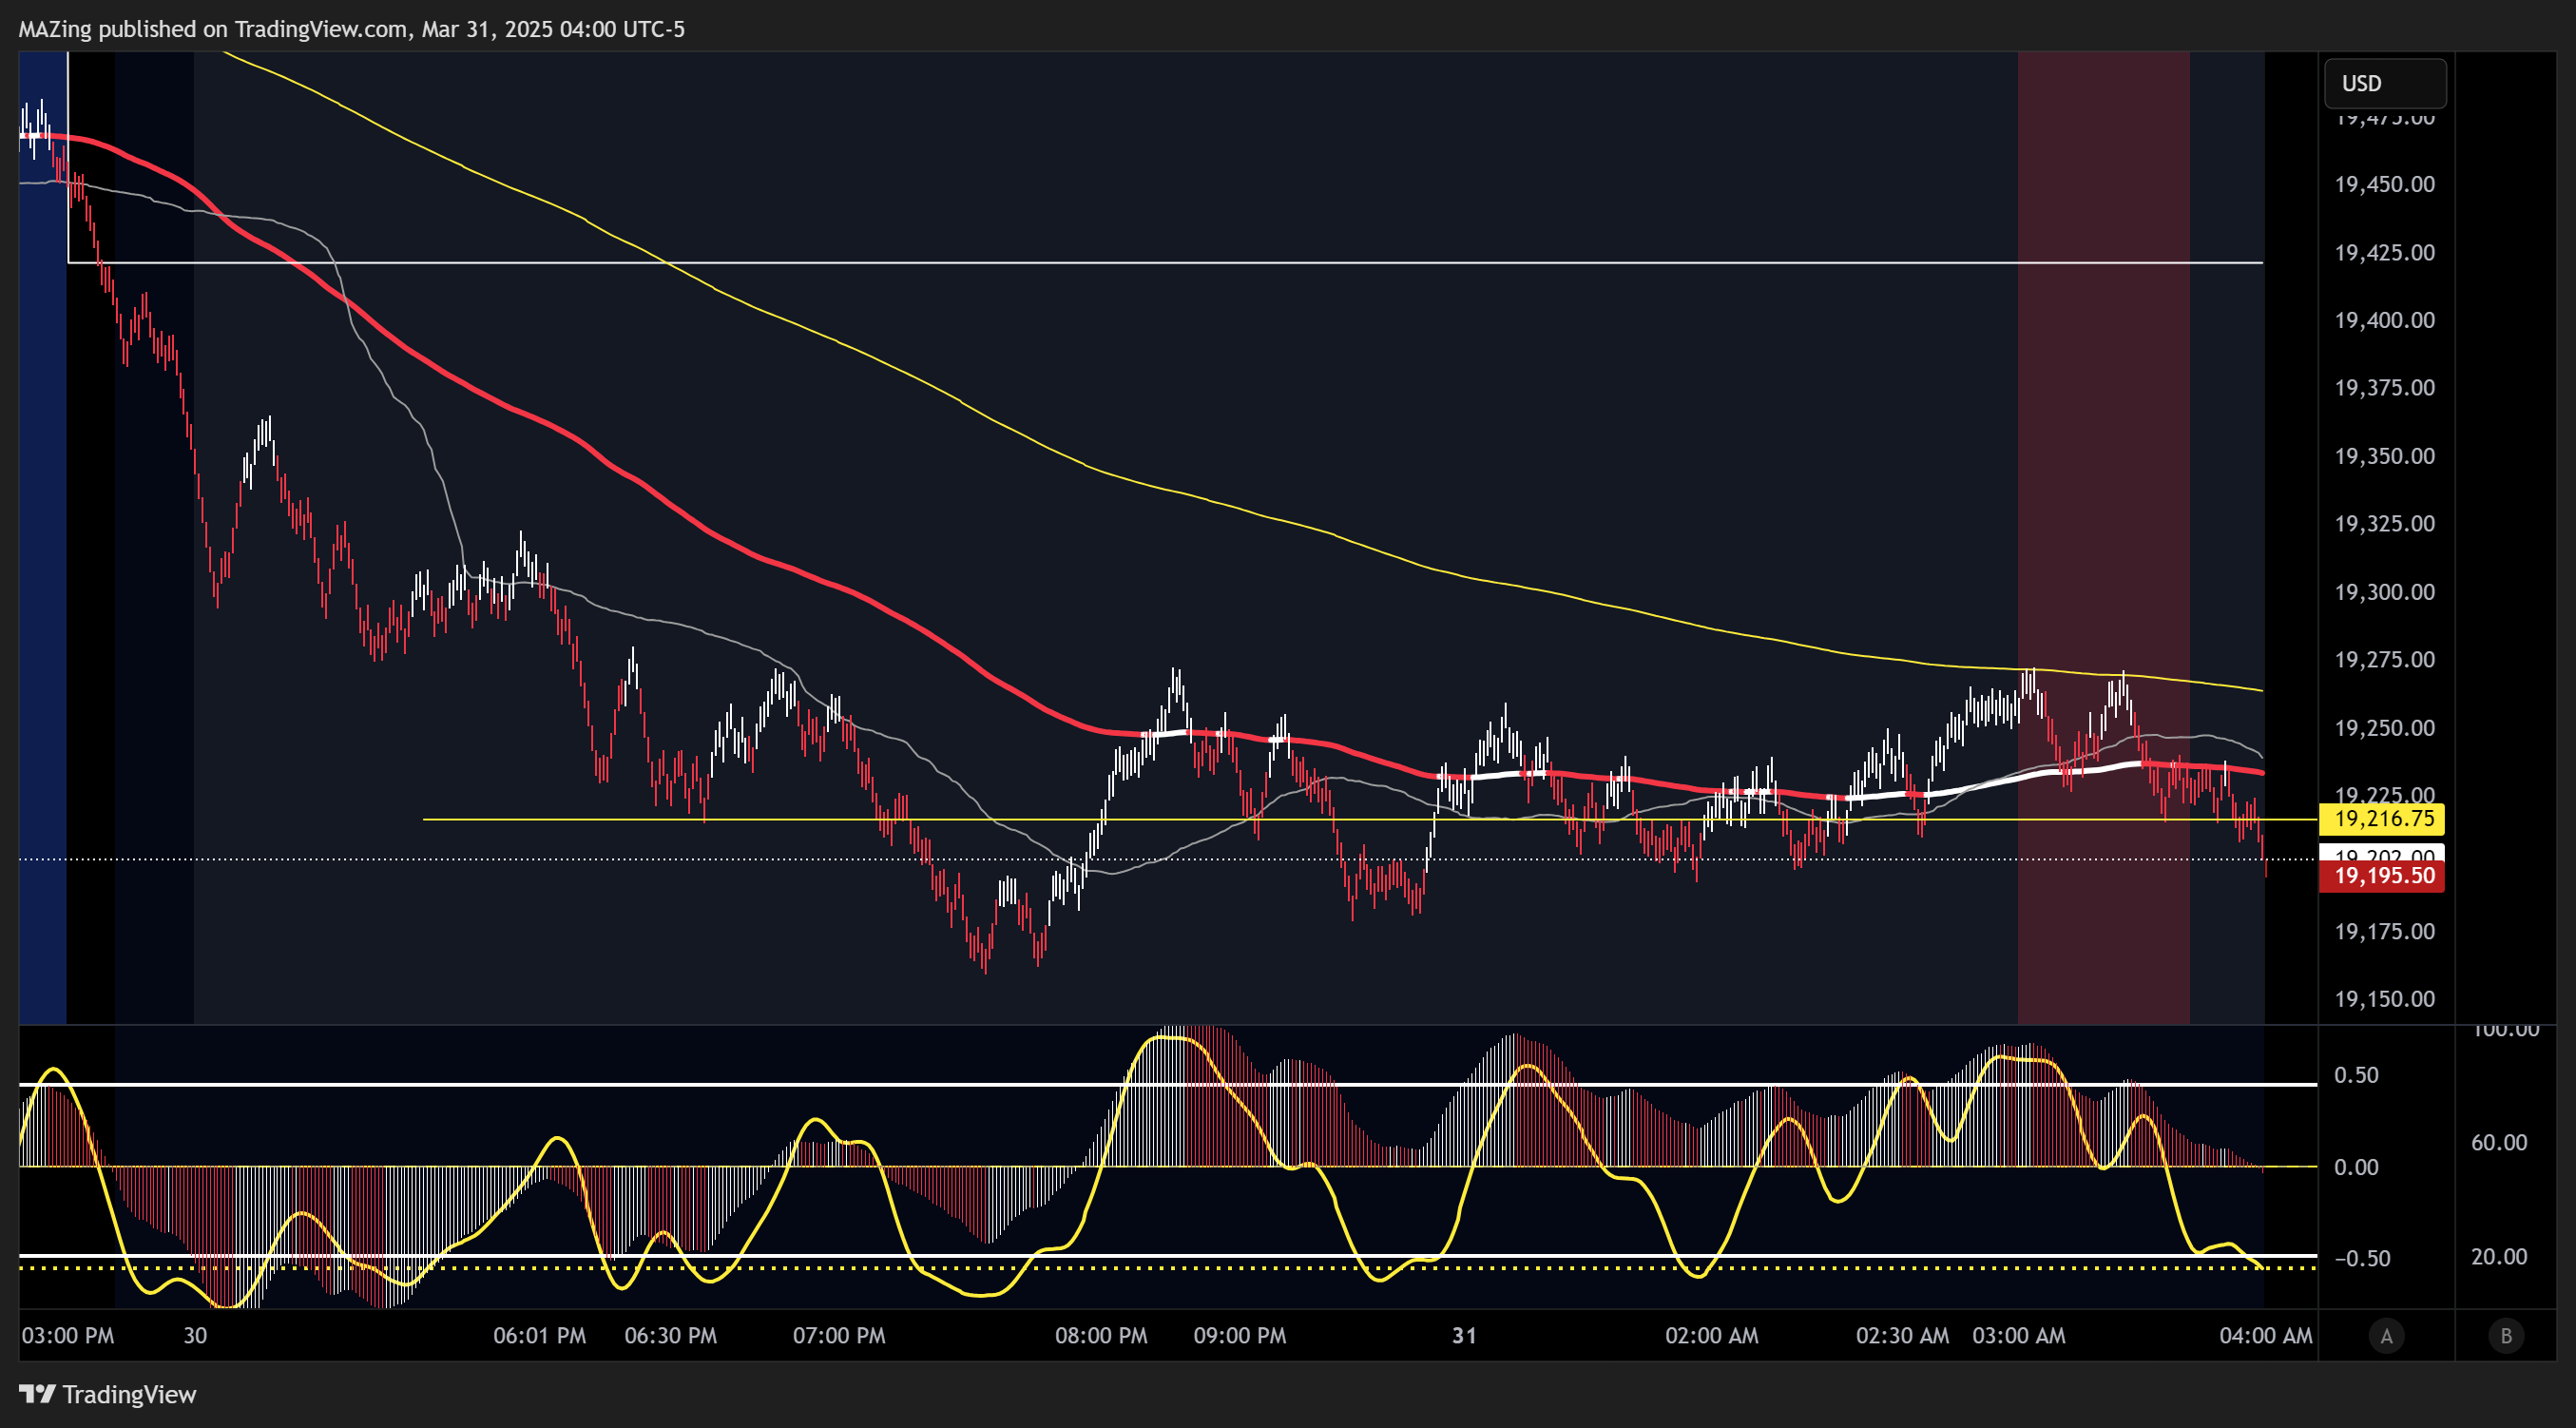Select the 06:30 PM time label

(x=671, y=1336)
